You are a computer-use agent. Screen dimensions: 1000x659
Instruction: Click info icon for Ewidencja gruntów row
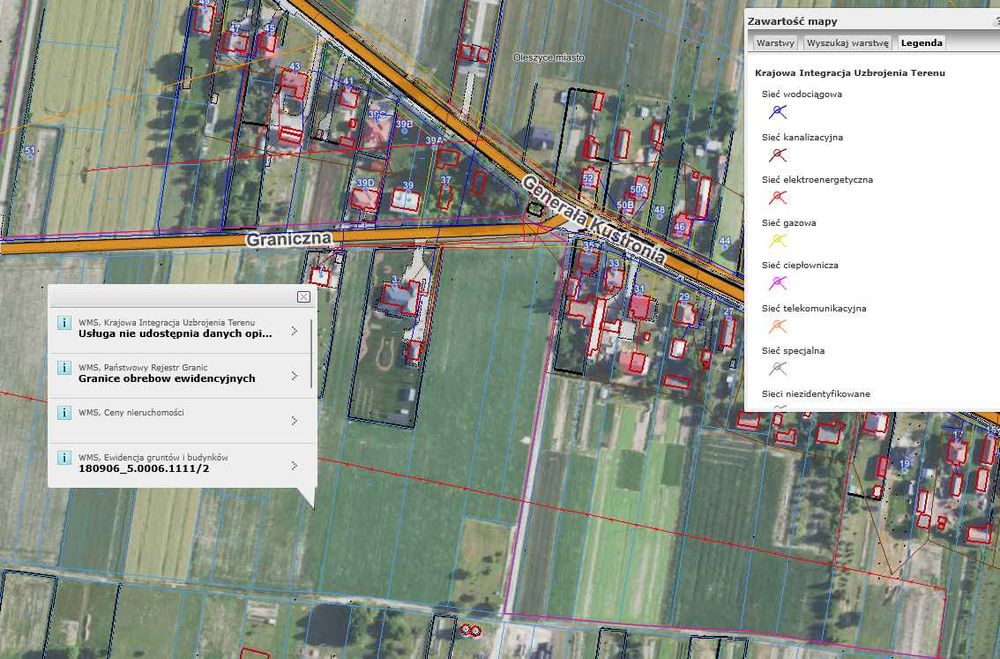coord(64,457)
